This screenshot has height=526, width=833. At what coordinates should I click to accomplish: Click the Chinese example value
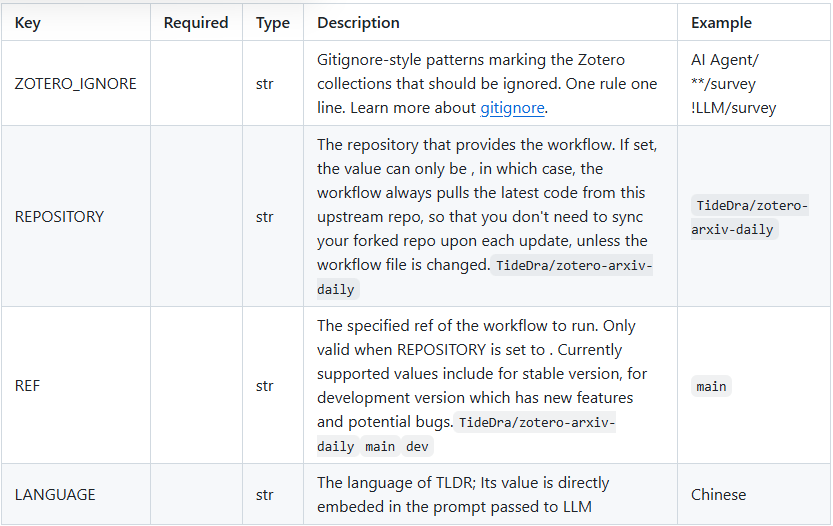click(718, 494)
